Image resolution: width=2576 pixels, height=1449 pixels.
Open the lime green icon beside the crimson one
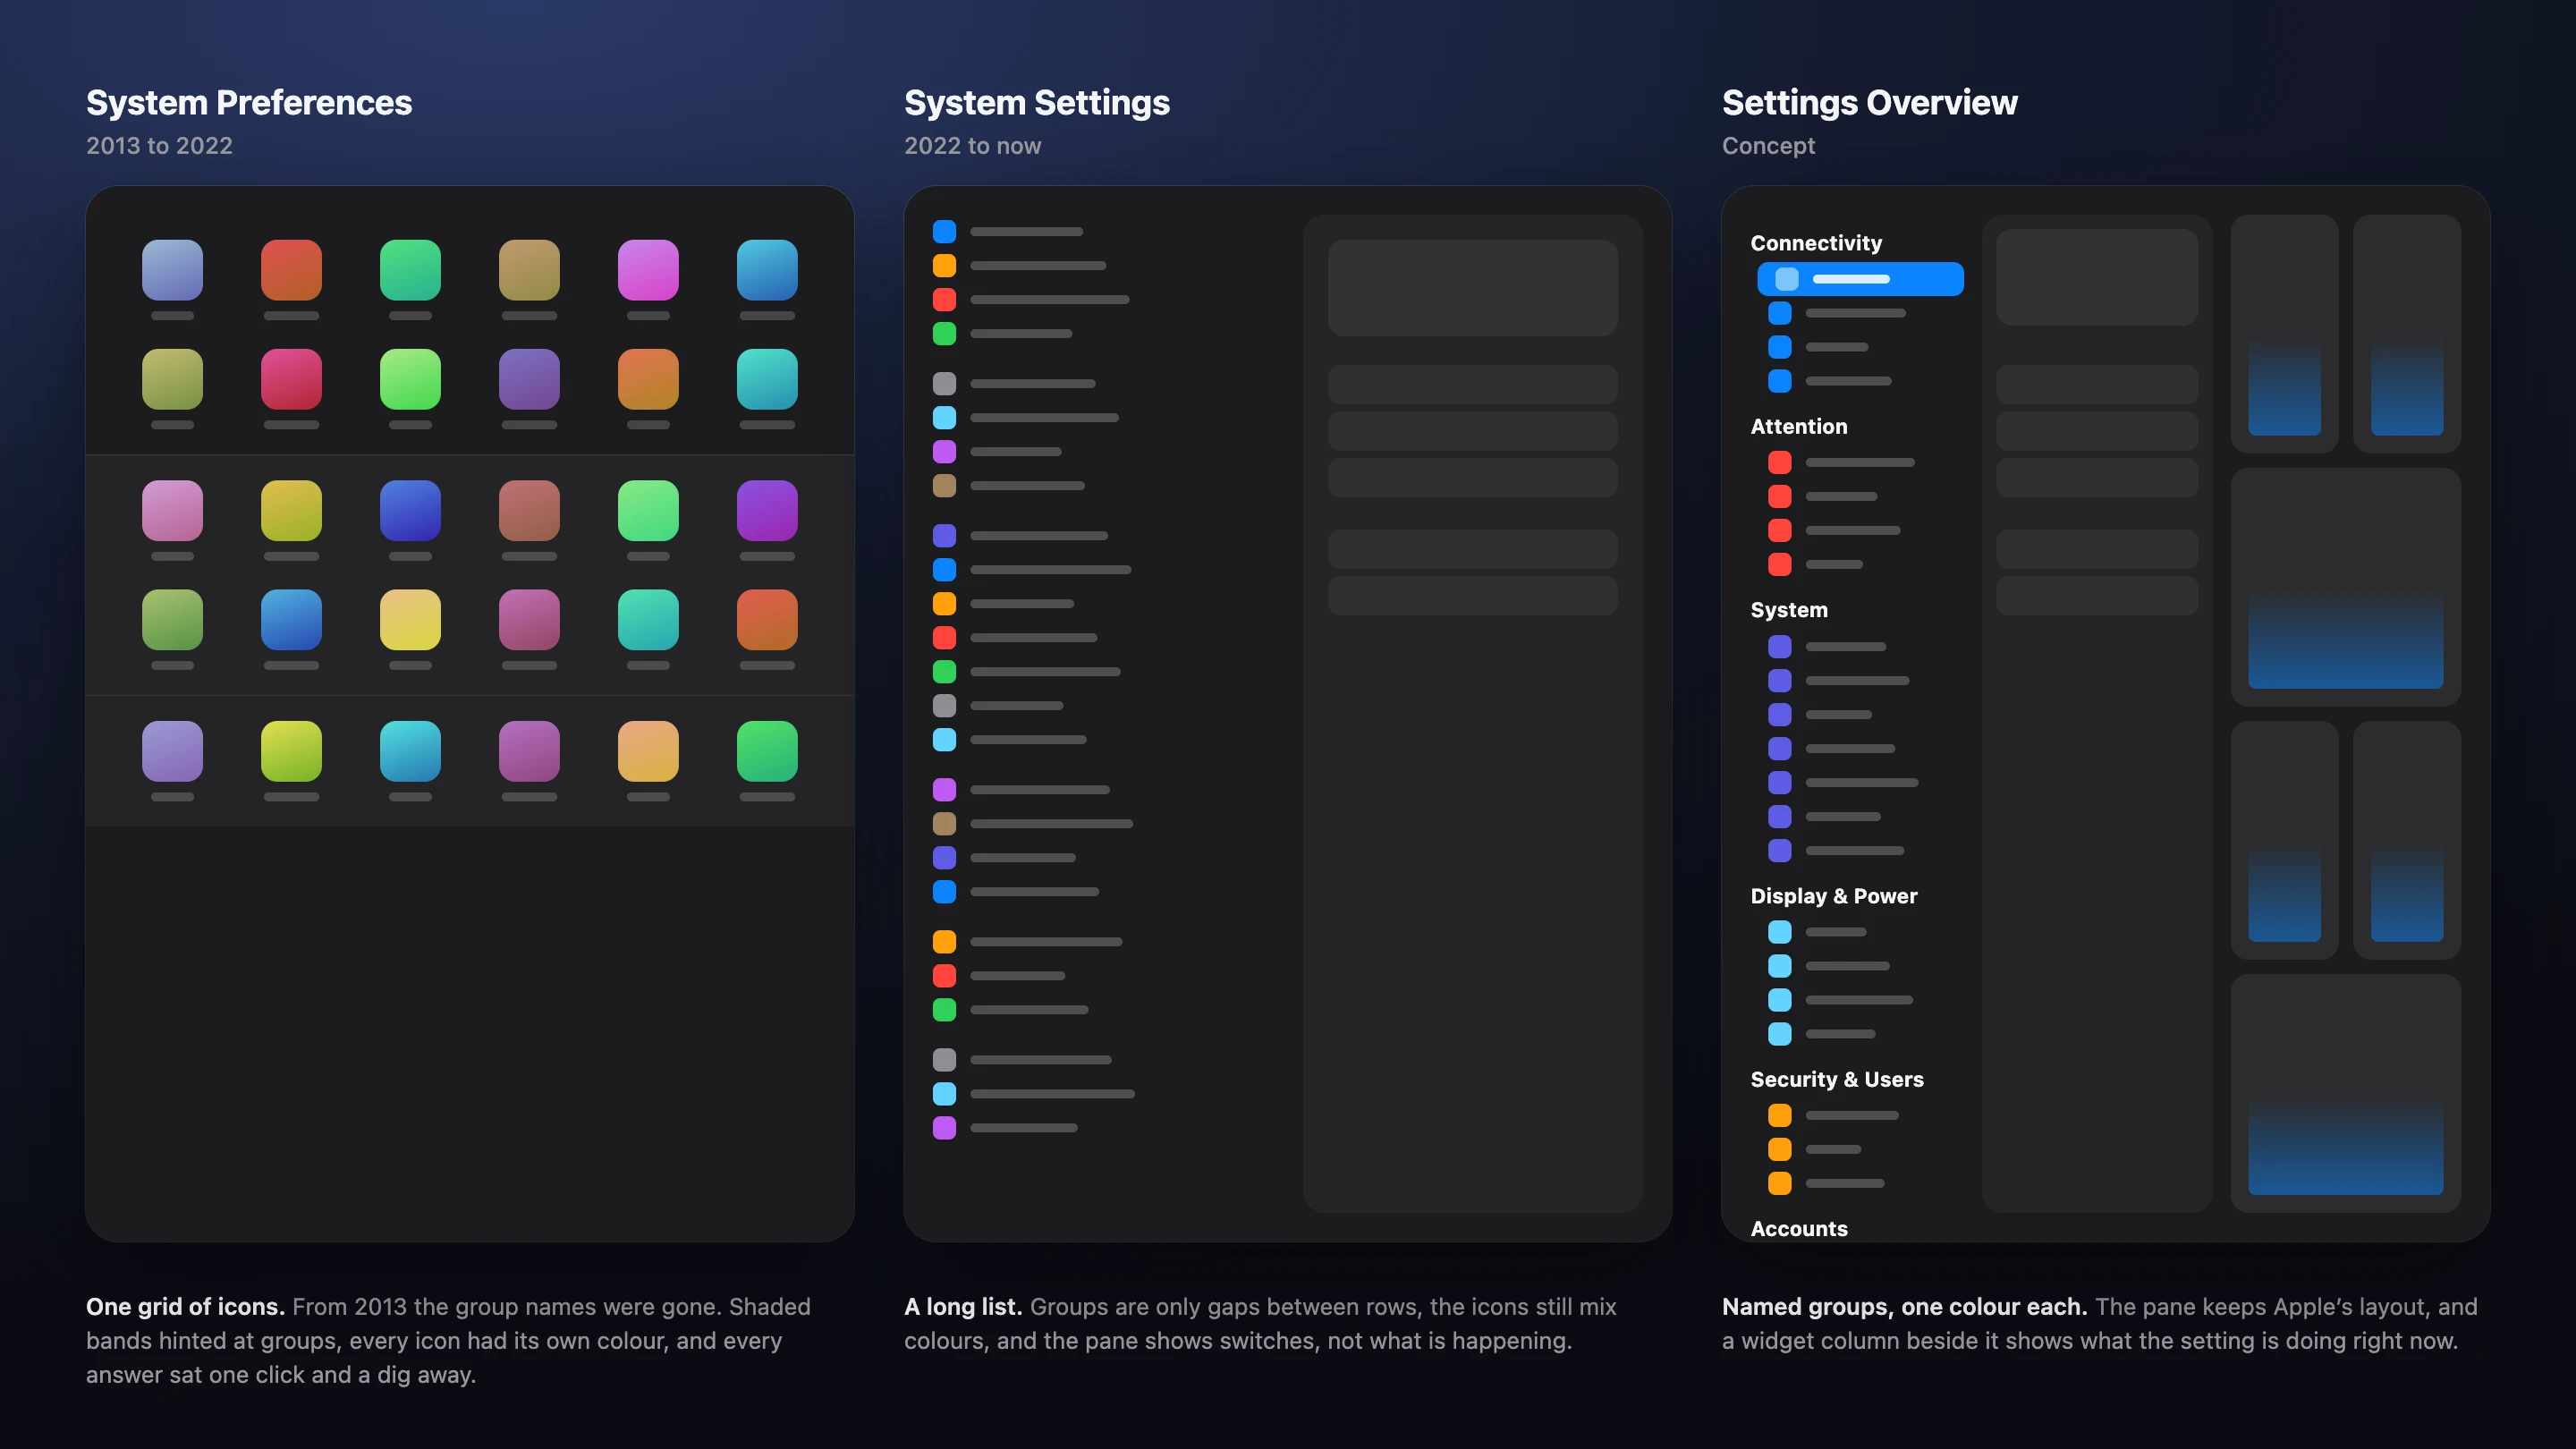coord(410,379)
